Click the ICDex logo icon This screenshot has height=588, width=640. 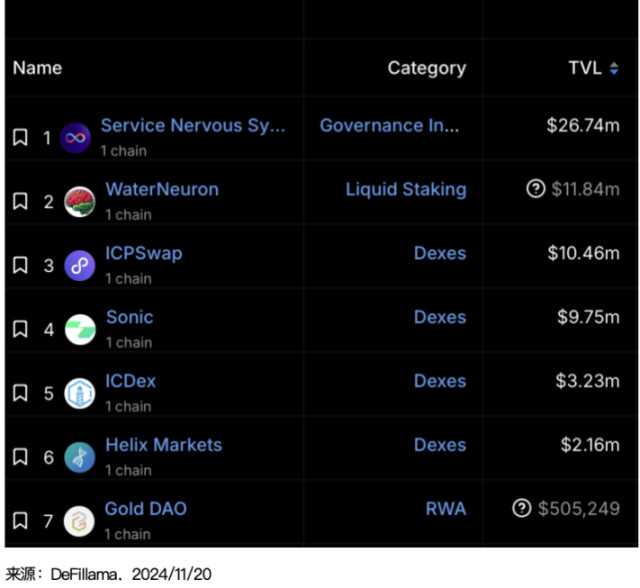coord(80,394)
